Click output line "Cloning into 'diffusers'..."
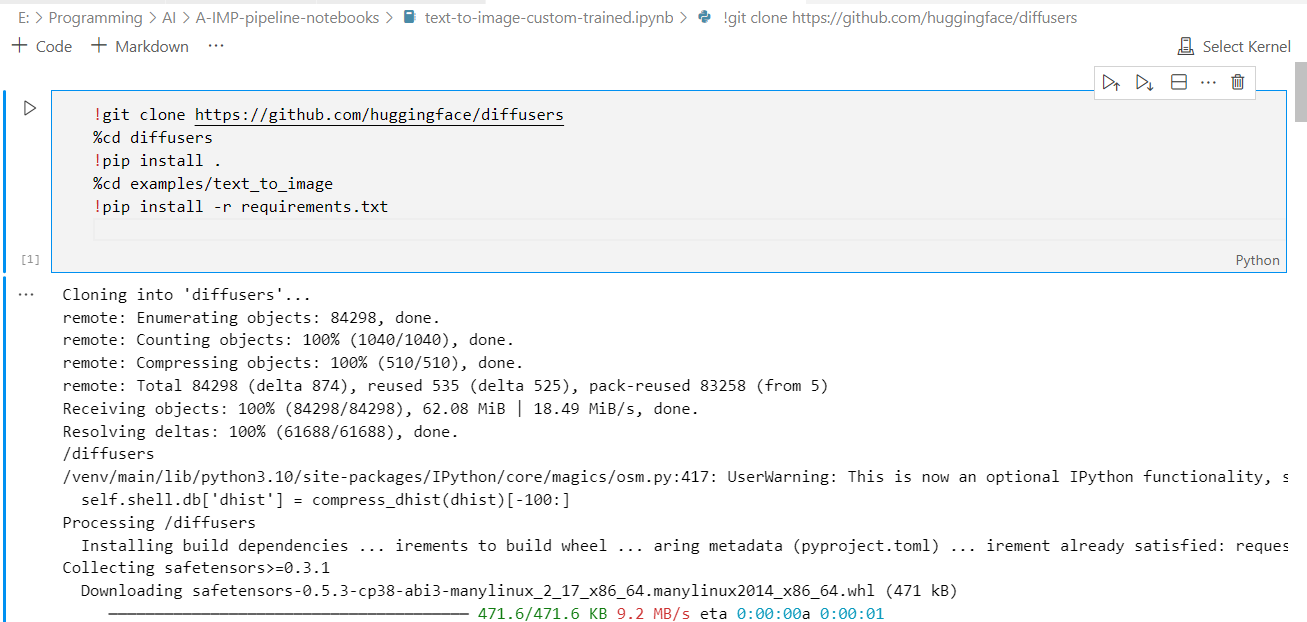The height and width of the screenshot is (622, 1307). [x=187, y=295]
